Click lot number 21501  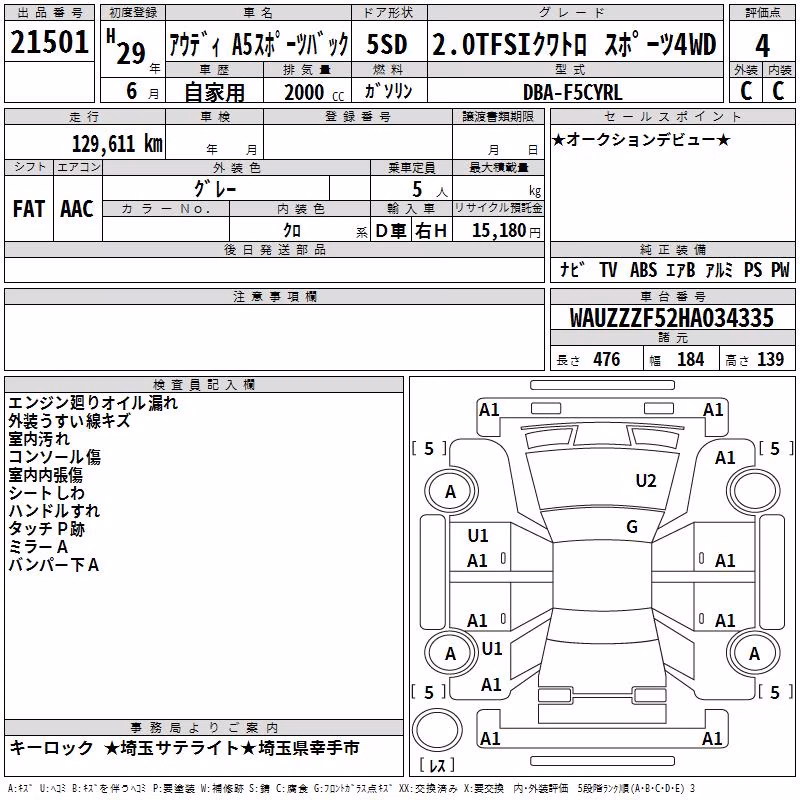(49, 42)
